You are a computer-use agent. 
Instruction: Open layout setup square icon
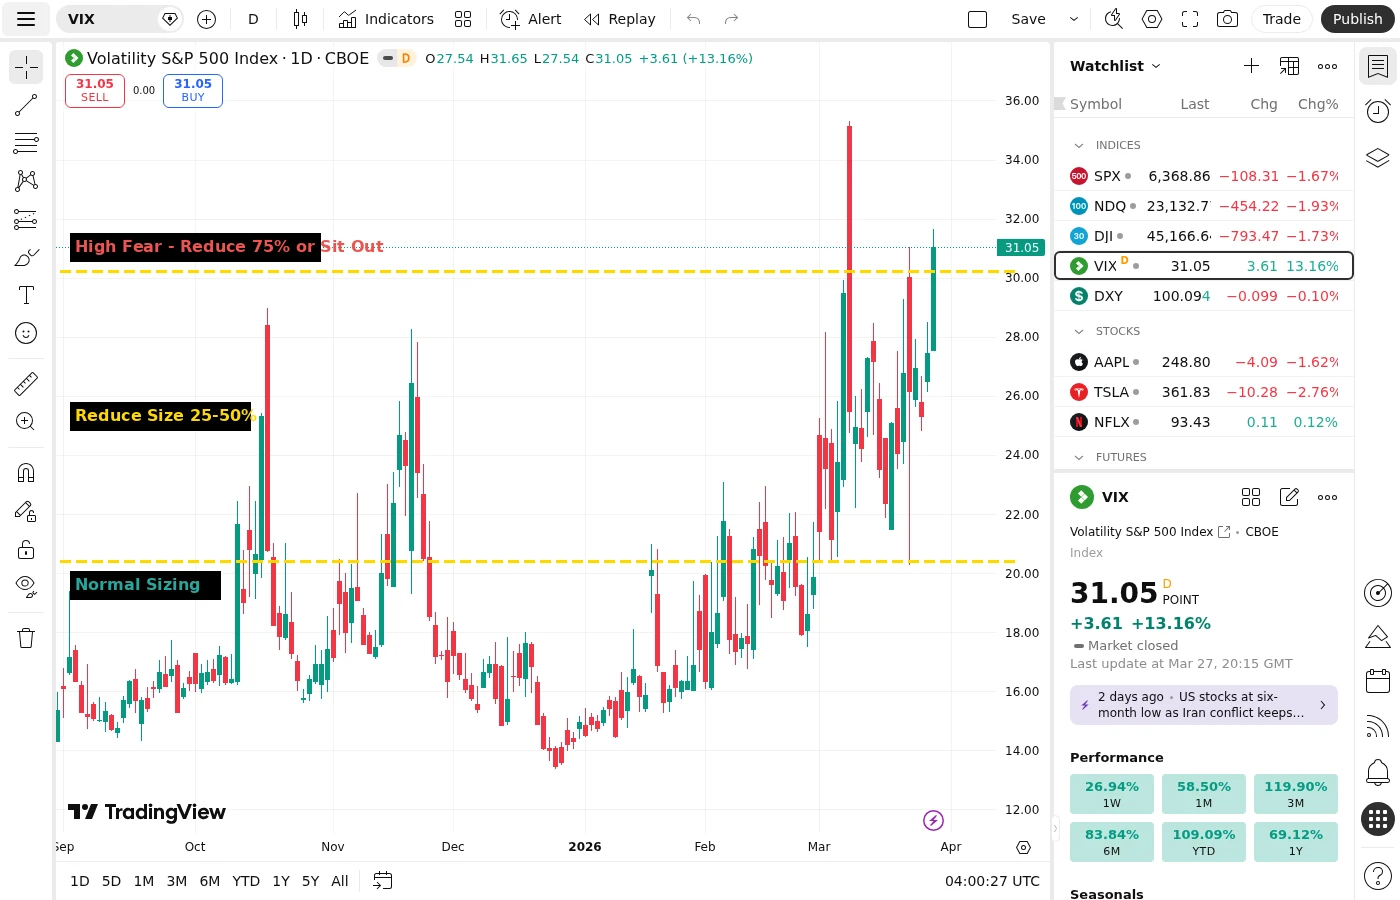click(978, 19)
